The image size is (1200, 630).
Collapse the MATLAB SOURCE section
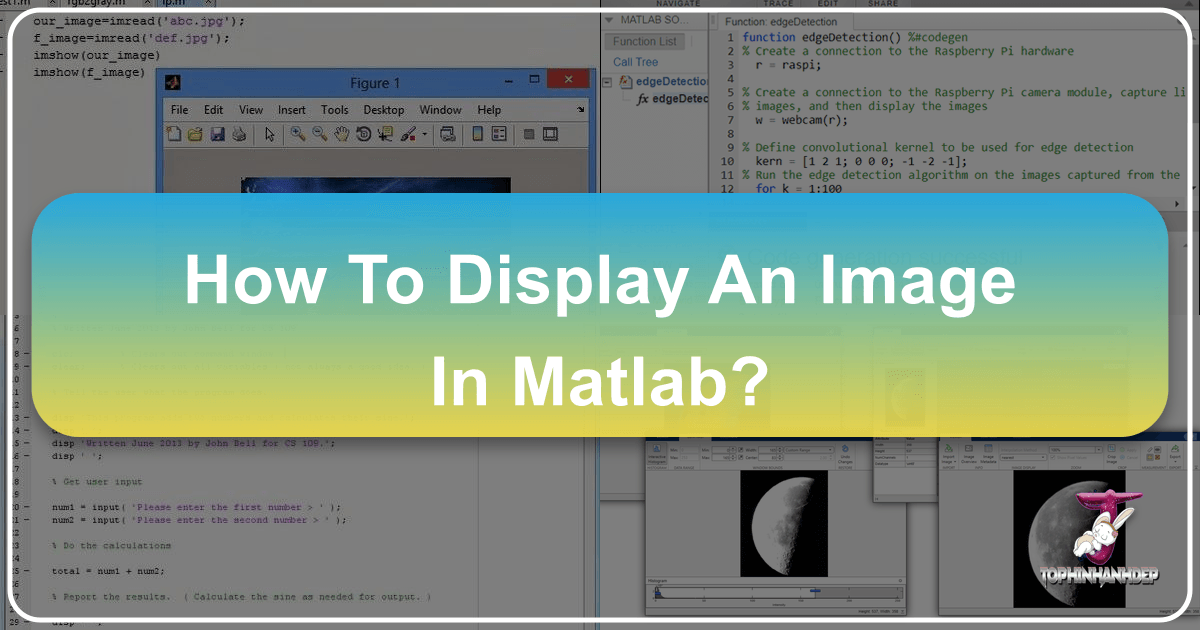pyautogui.click(x=609, y=20)
